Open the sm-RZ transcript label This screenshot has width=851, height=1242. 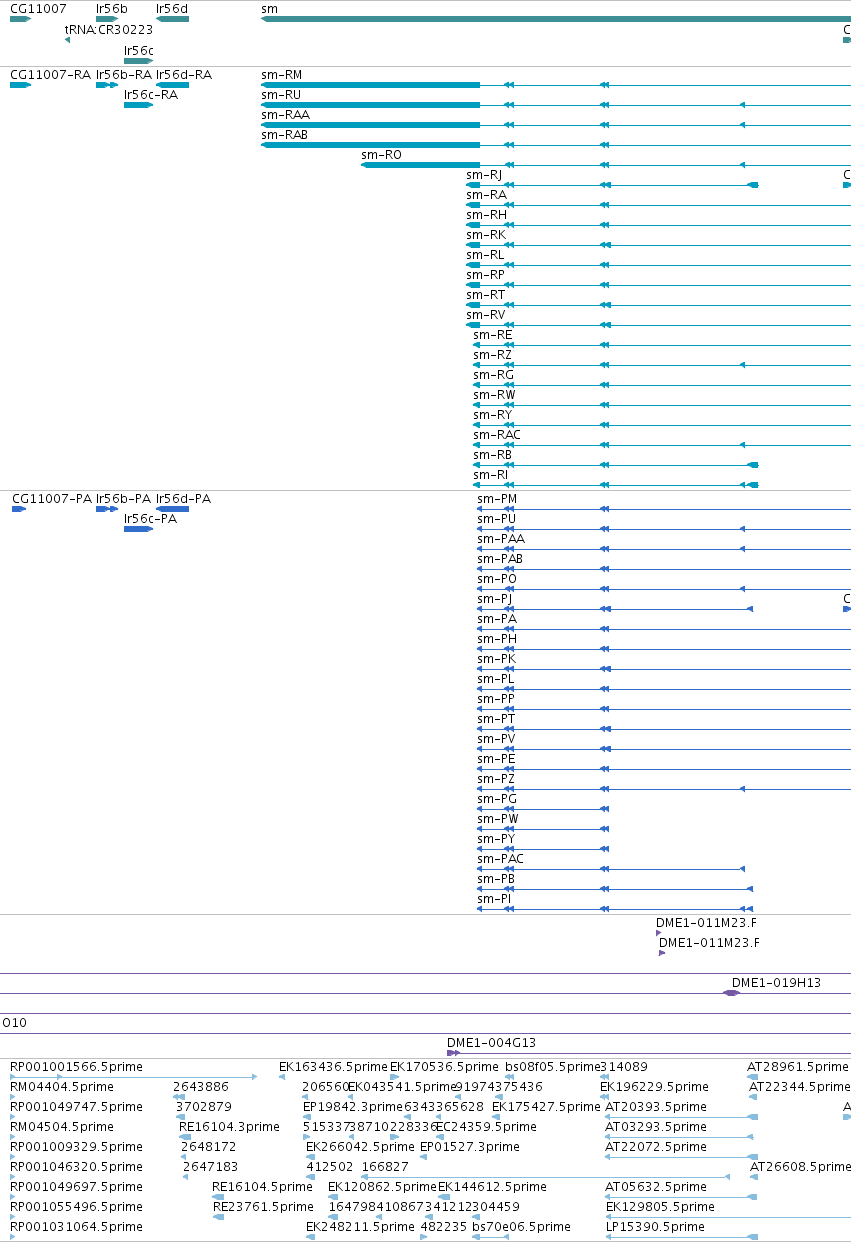tap(492, 355)
